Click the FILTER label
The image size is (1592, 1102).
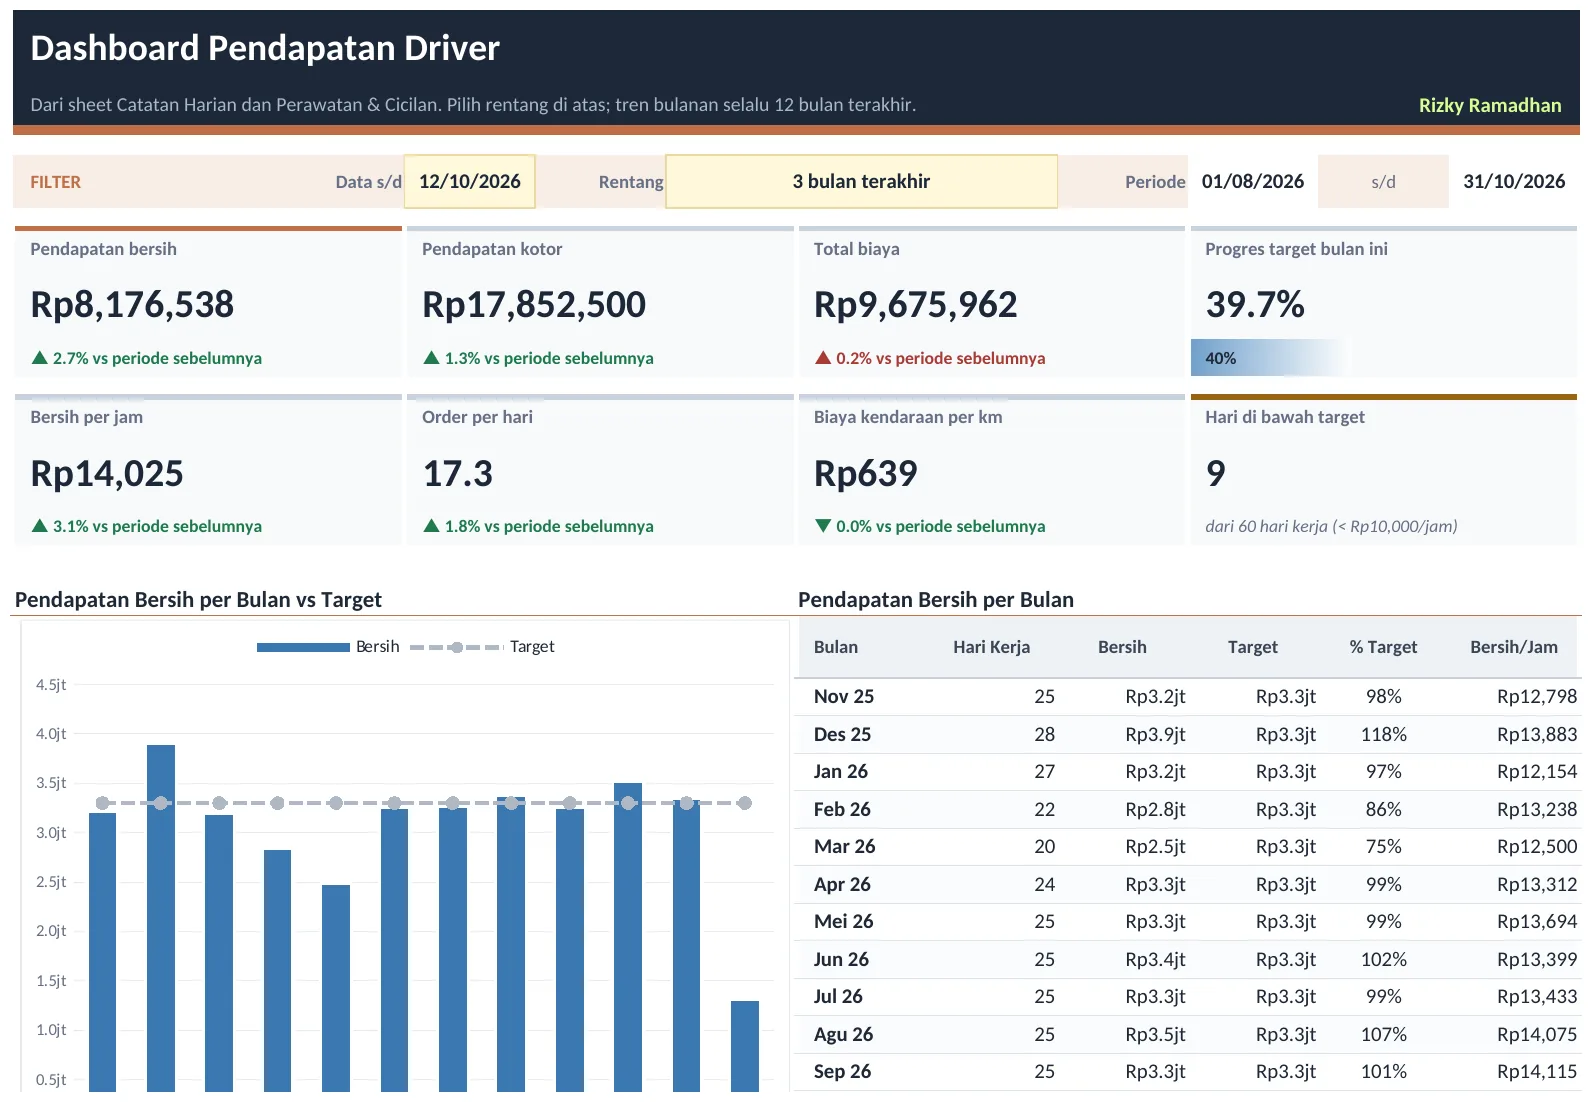click(x=55, y=182)
